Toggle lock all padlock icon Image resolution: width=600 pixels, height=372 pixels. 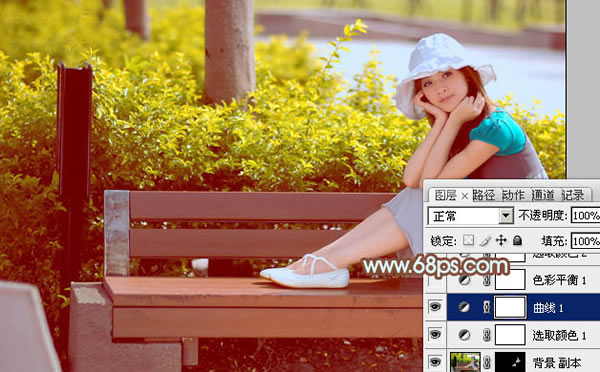(x=517, y=240)
